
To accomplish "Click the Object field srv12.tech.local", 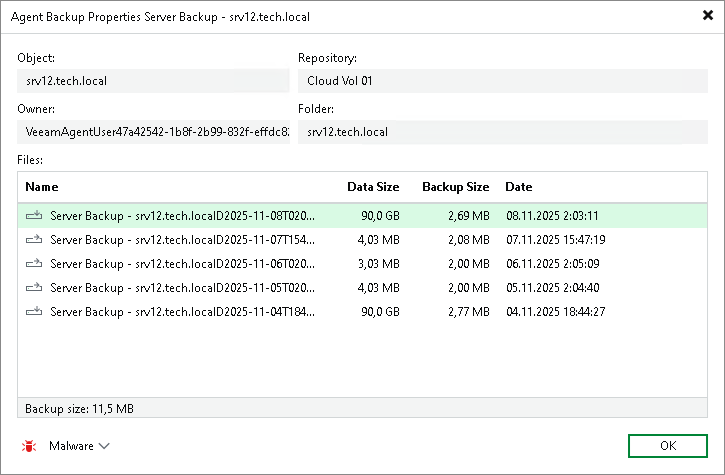I will (x=153, y=80).
